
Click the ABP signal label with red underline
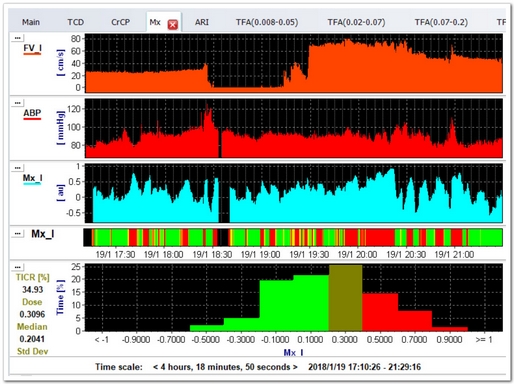coord(32,114)
